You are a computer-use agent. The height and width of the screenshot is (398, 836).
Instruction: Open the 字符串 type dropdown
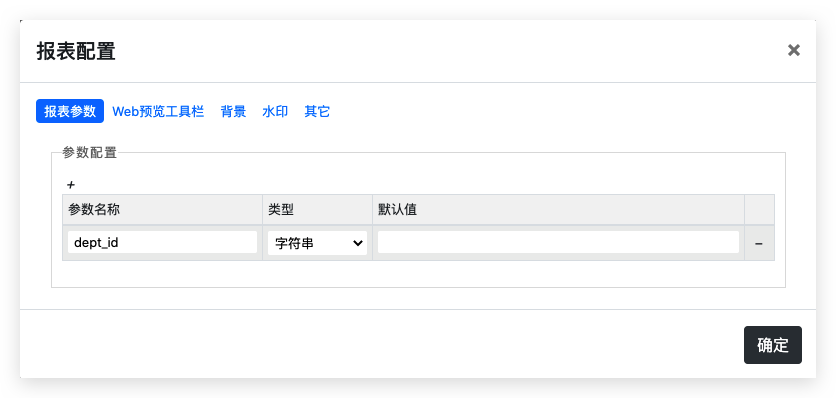[x=317, y=243]
